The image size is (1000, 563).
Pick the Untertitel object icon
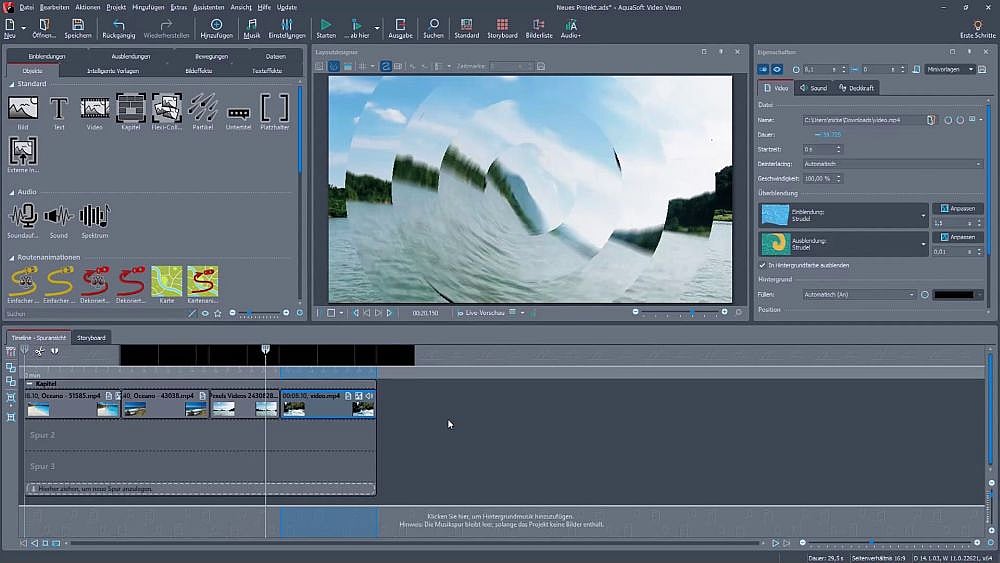pos(239,112)
